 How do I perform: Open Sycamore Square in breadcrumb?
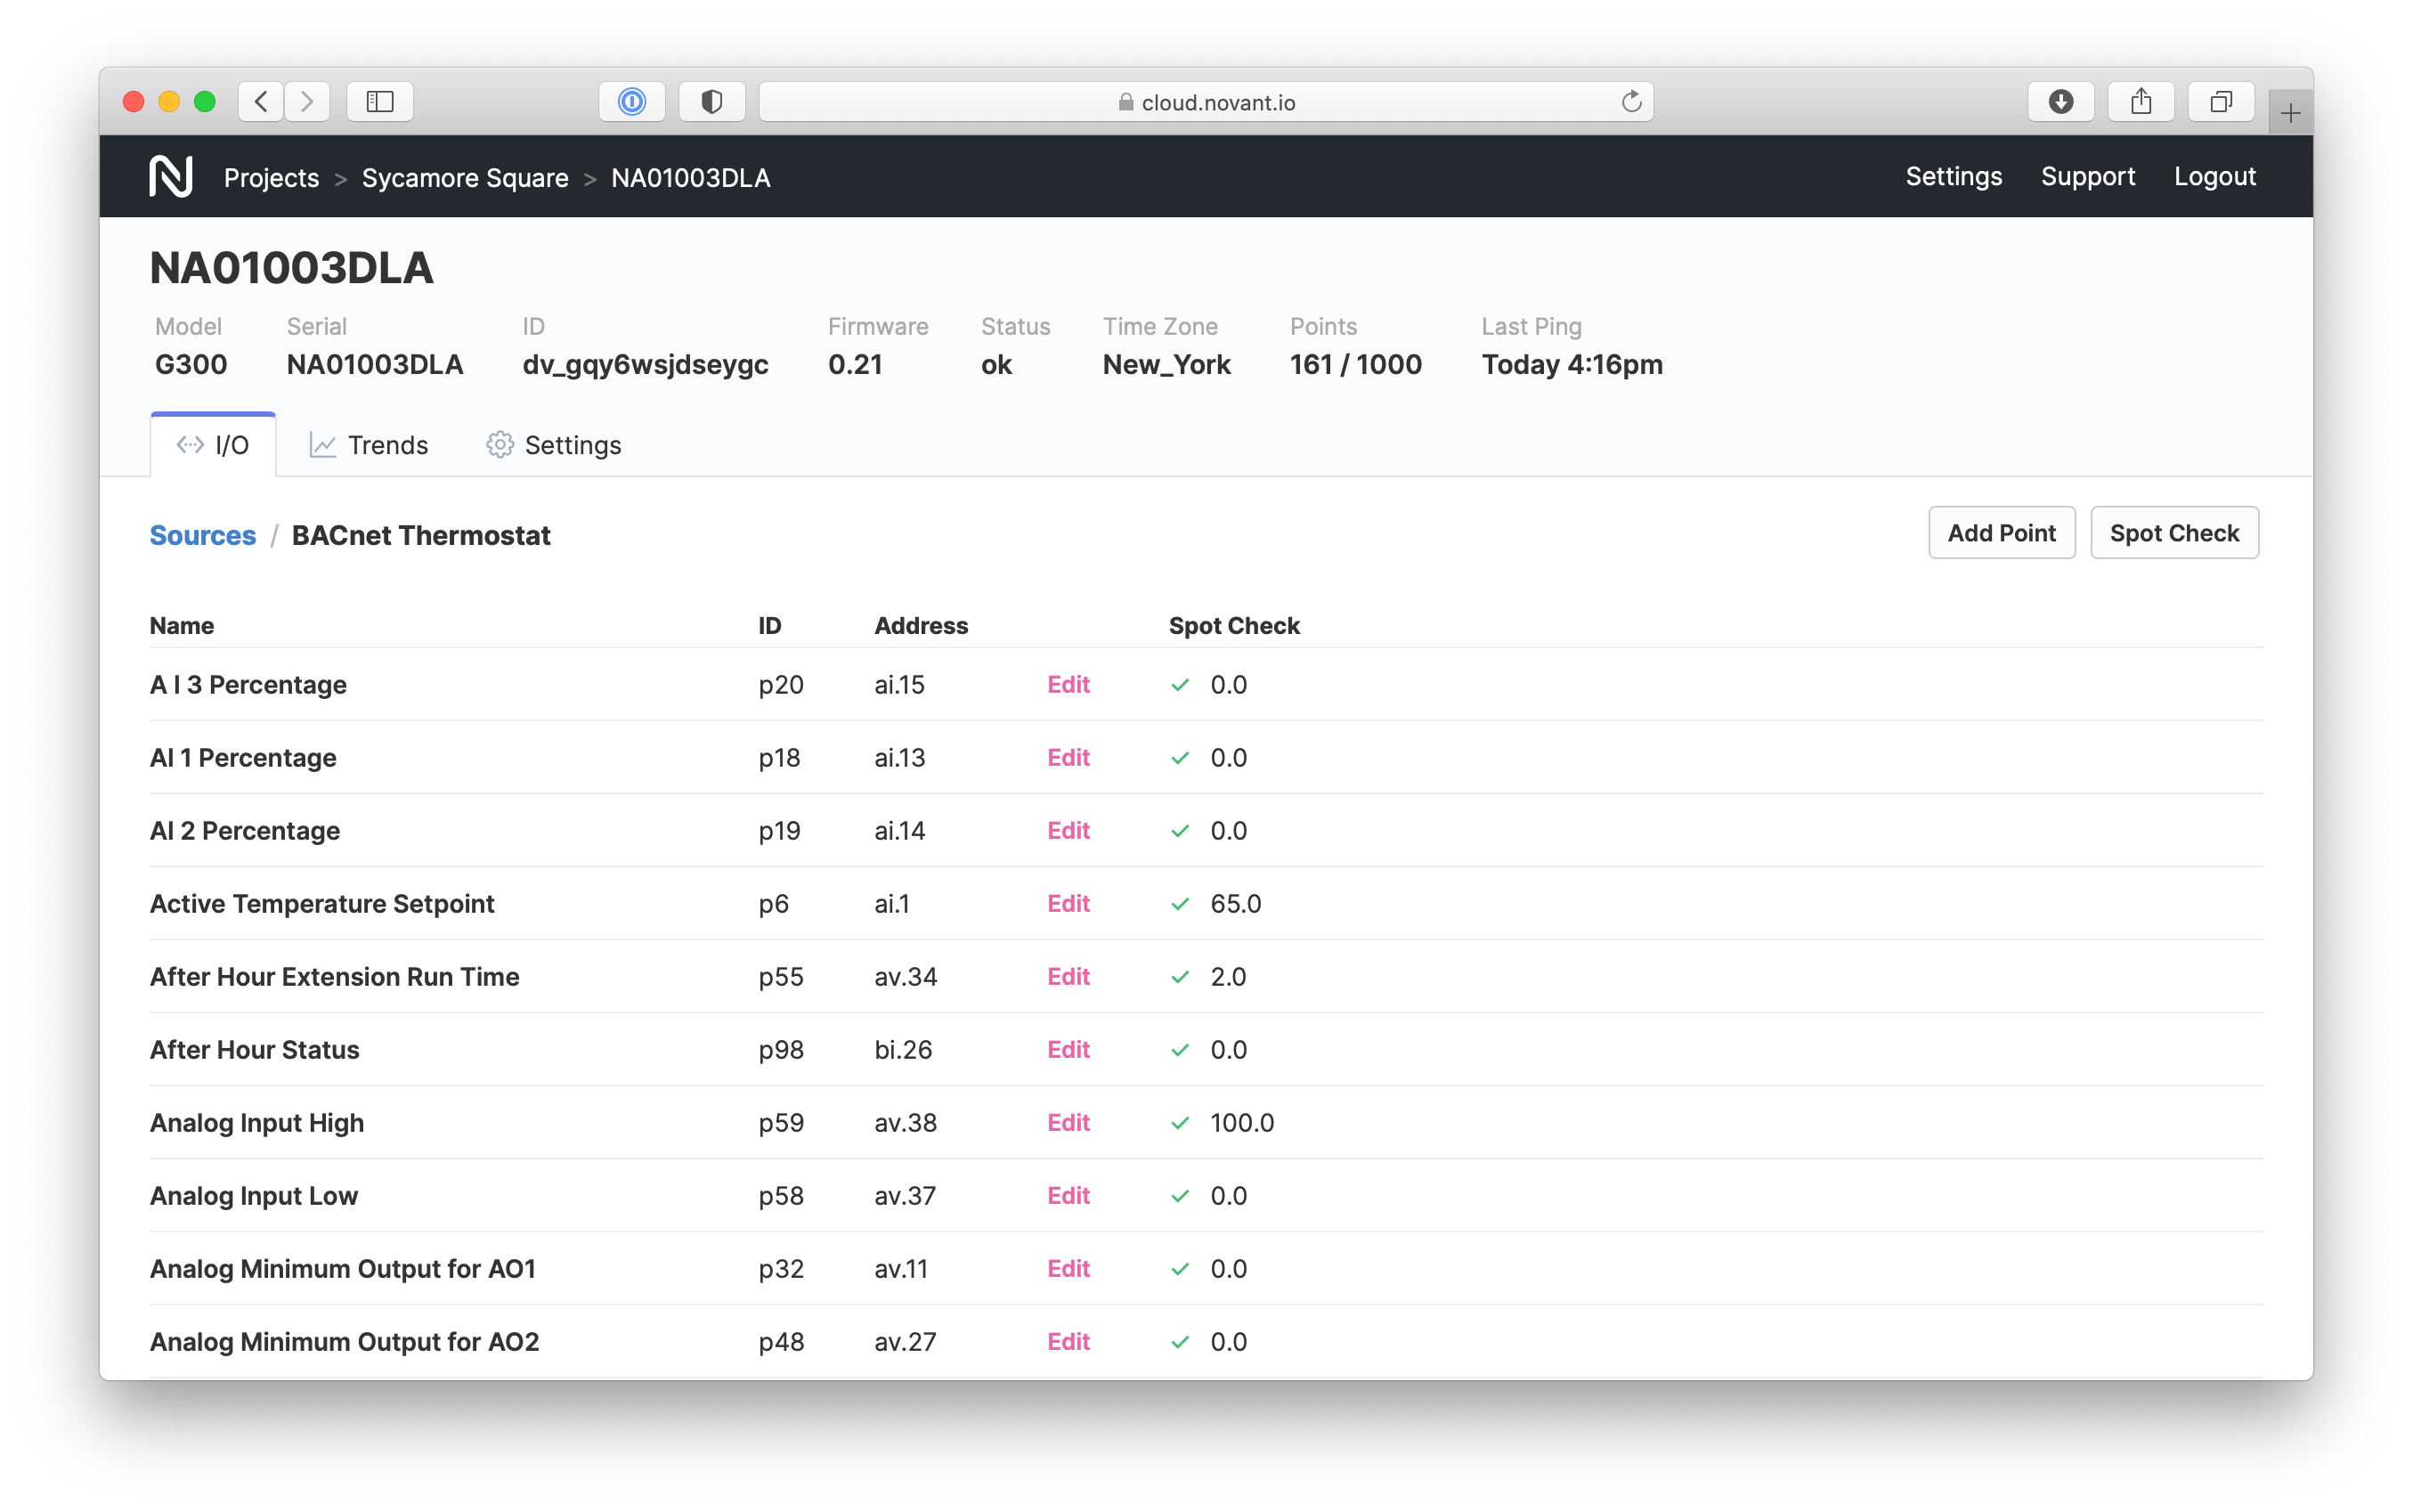click(465, 178)
